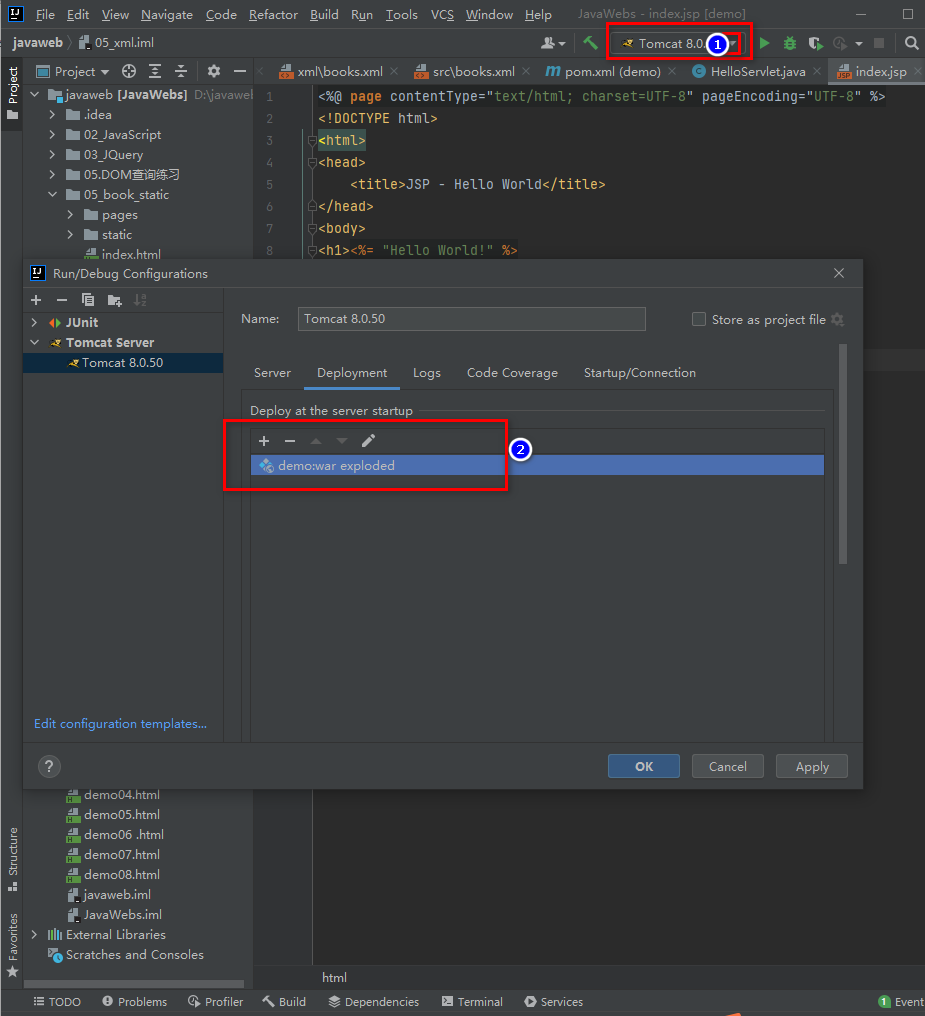Click Collapse All icon in Project panel

click(x=181, y=71)
